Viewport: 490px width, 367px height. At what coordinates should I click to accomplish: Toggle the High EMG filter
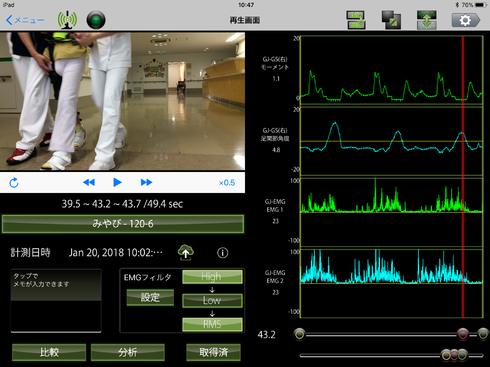click(212, 277)
